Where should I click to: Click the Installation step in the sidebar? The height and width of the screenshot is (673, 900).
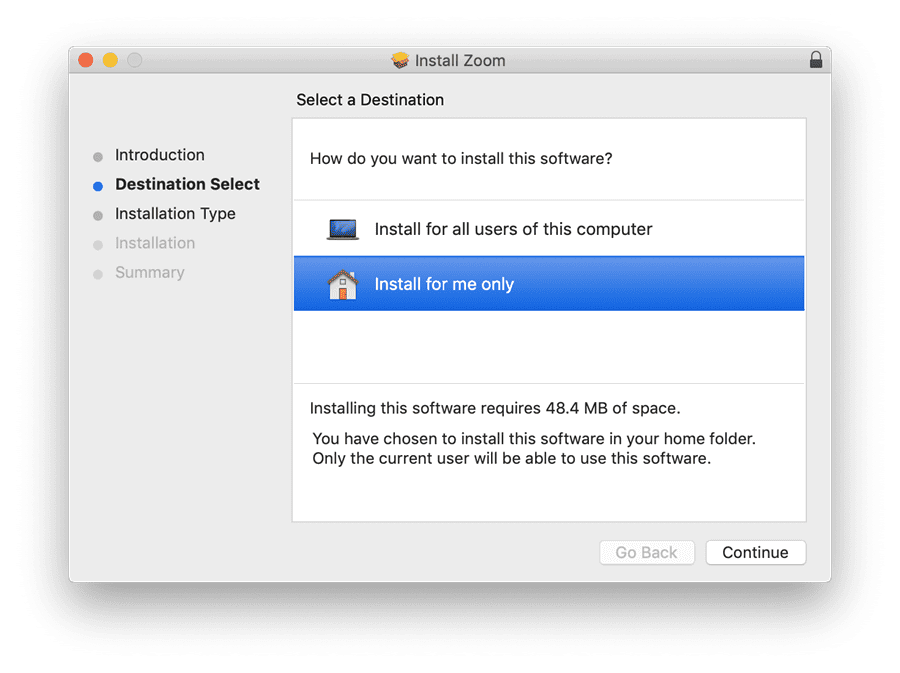click(156, 243)
